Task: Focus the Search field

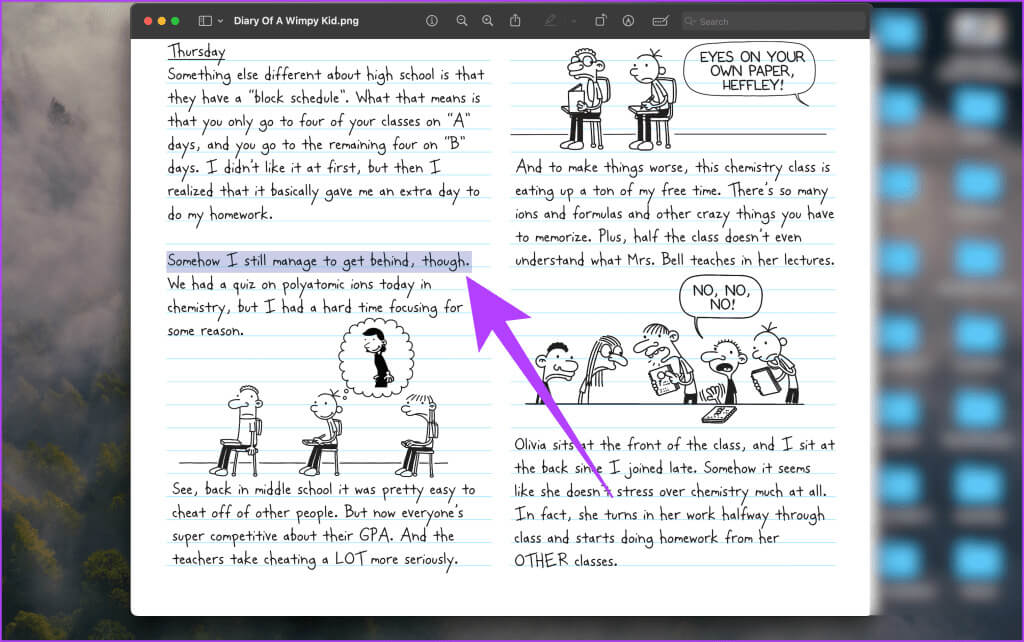Action: 773,22
